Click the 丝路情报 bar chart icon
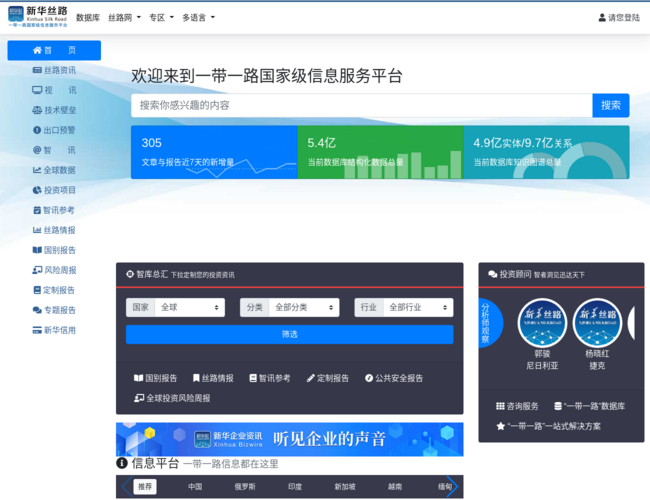The height and width of the screenshot is (500, 650). (37, 230)
